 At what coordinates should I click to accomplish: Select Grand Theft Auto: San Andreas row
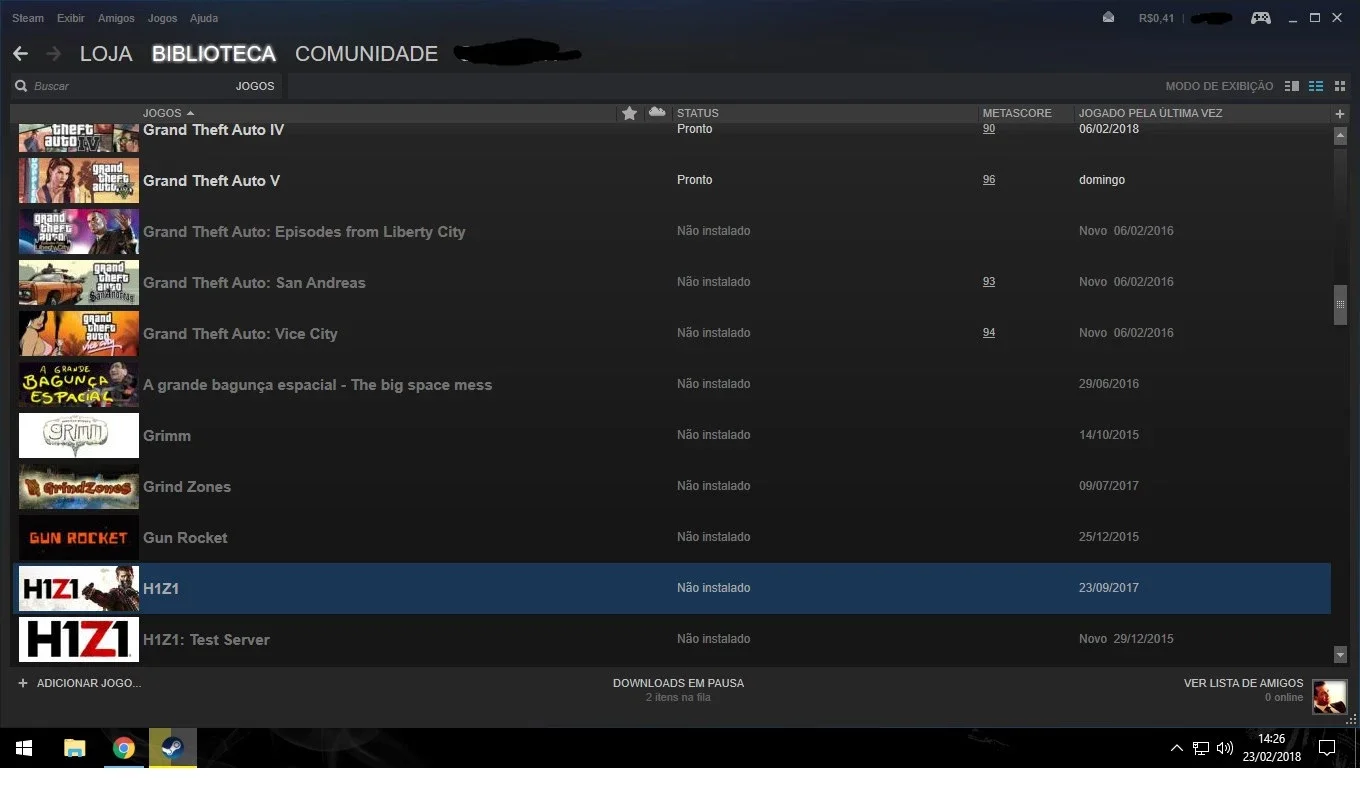(672, 283)
